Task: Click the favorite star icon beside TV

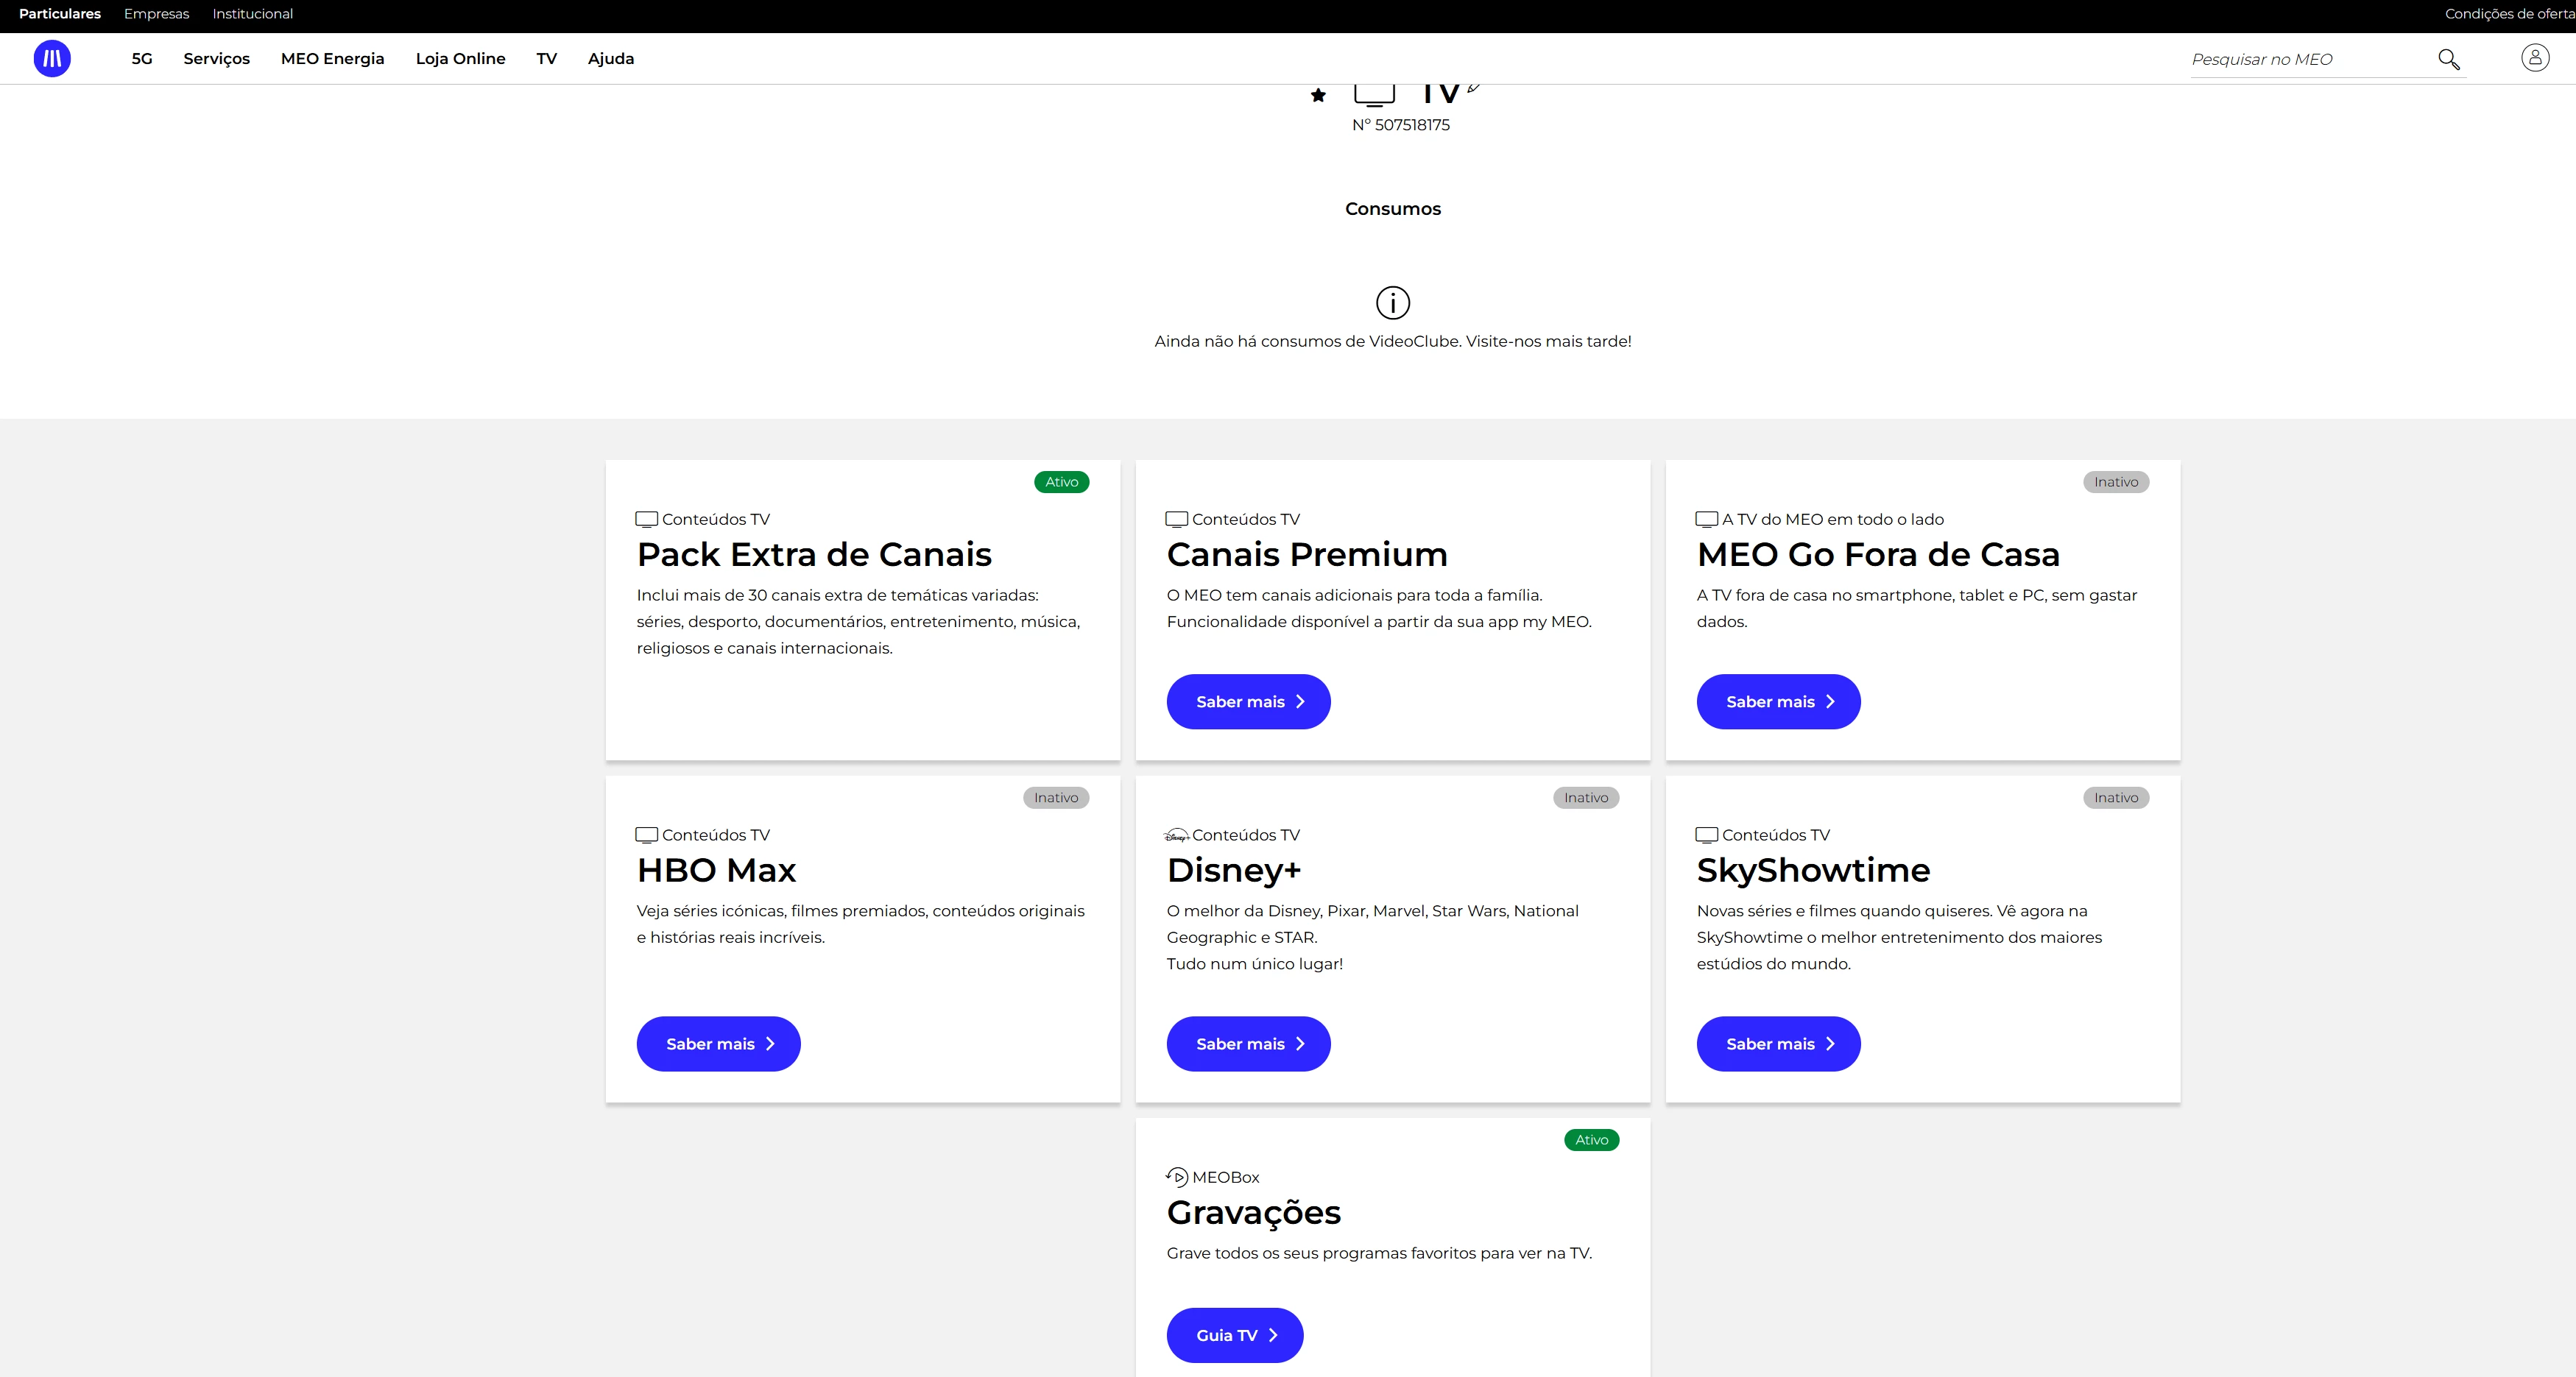Action: click(x=1318, y=95)
